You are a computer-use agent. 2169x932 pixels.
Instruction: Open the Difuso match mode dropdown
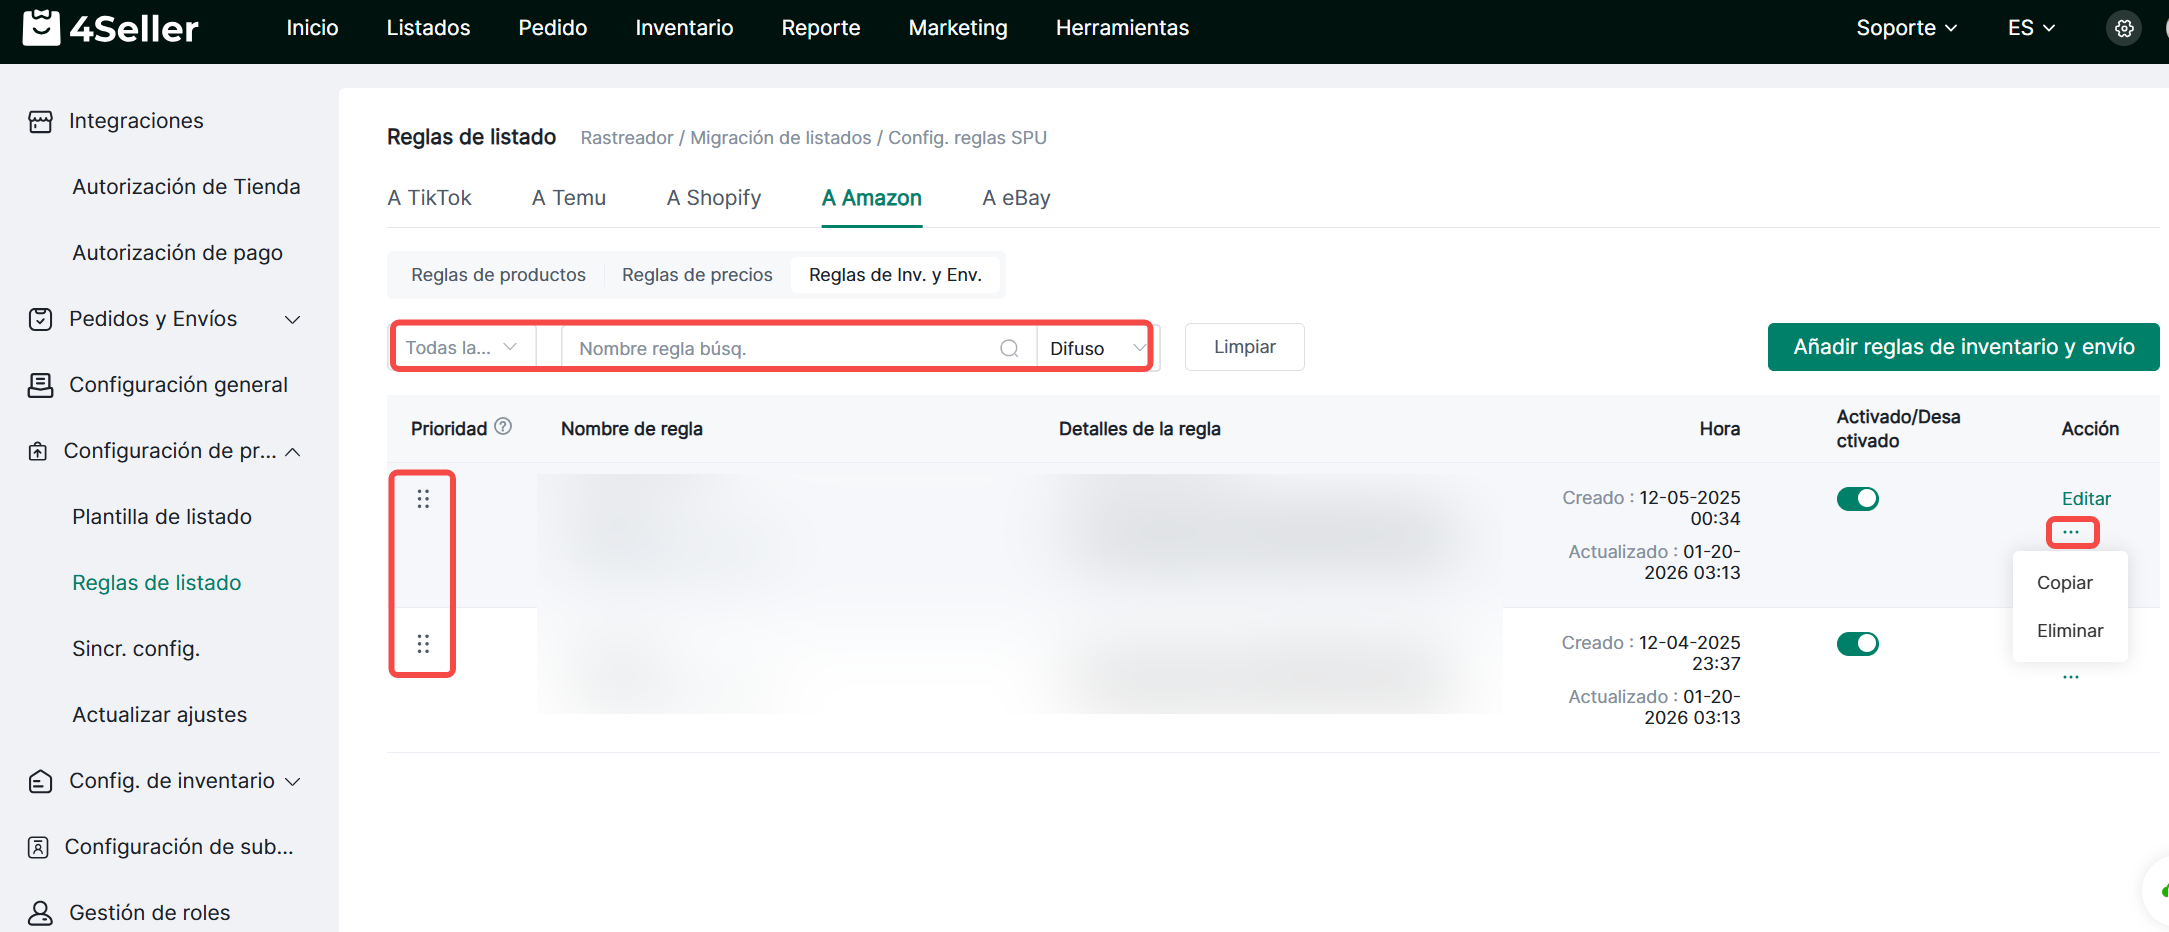coord(1096,348)
